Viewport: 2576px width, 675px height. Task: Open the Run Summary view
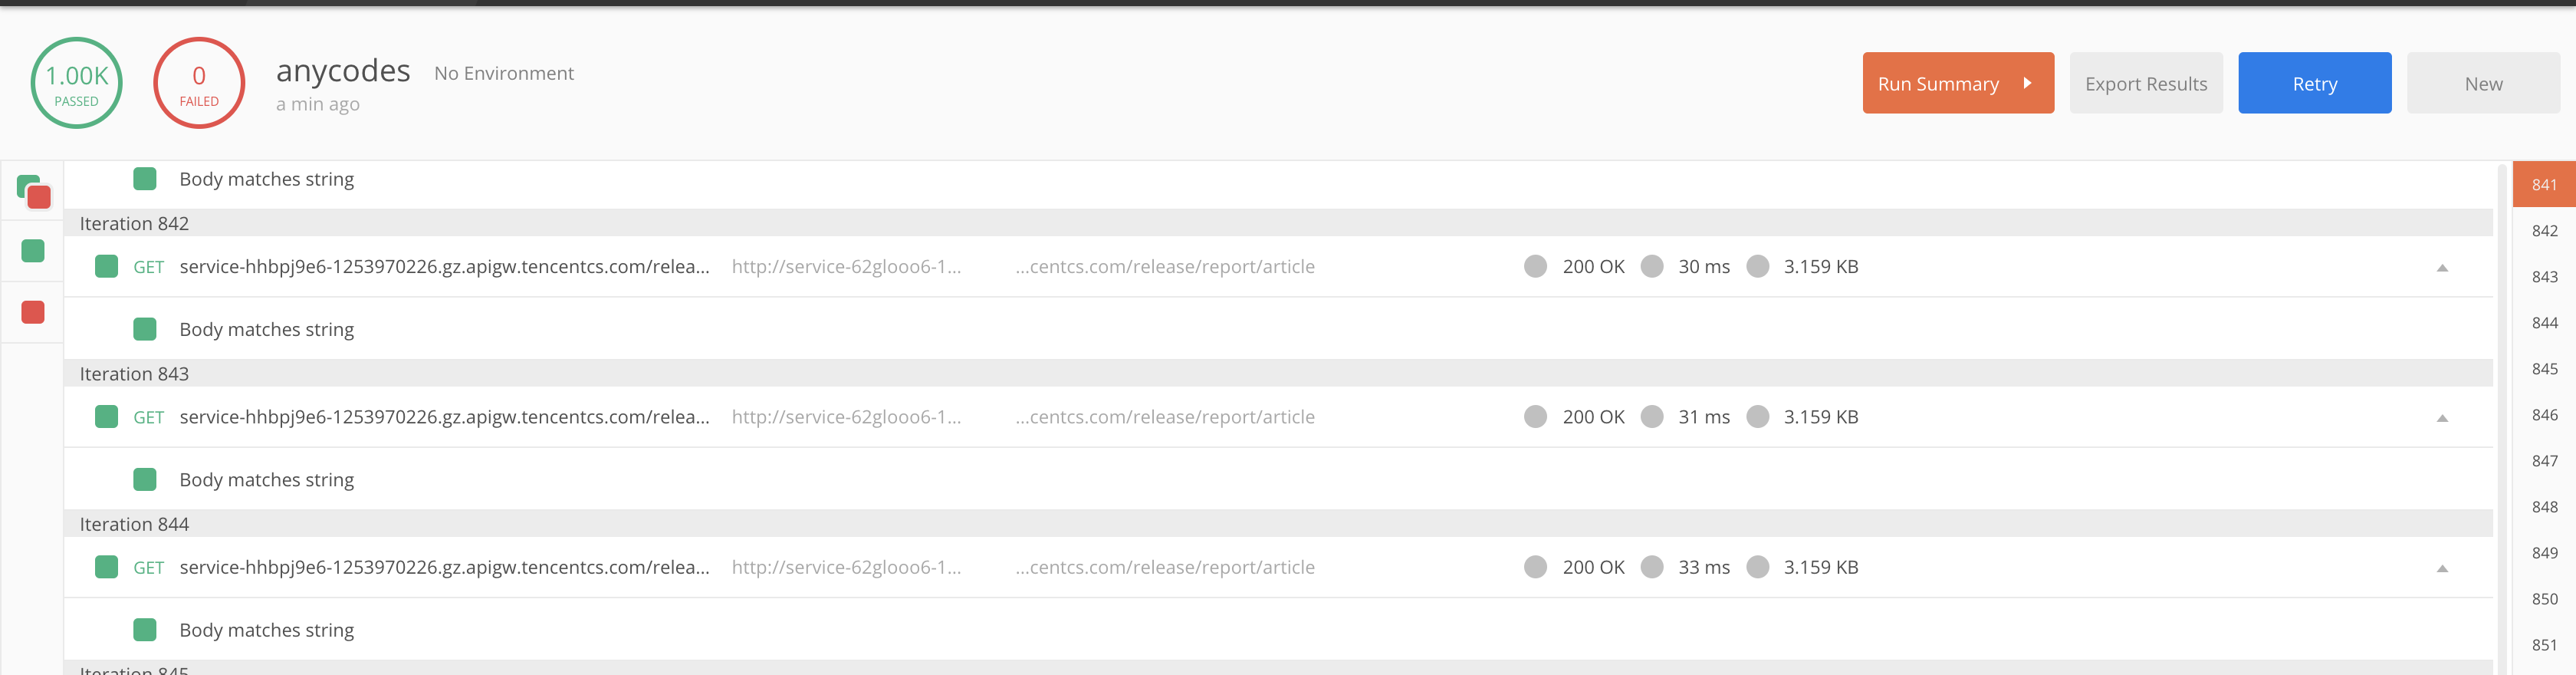pyautogui.click(x=1957, y=83)
